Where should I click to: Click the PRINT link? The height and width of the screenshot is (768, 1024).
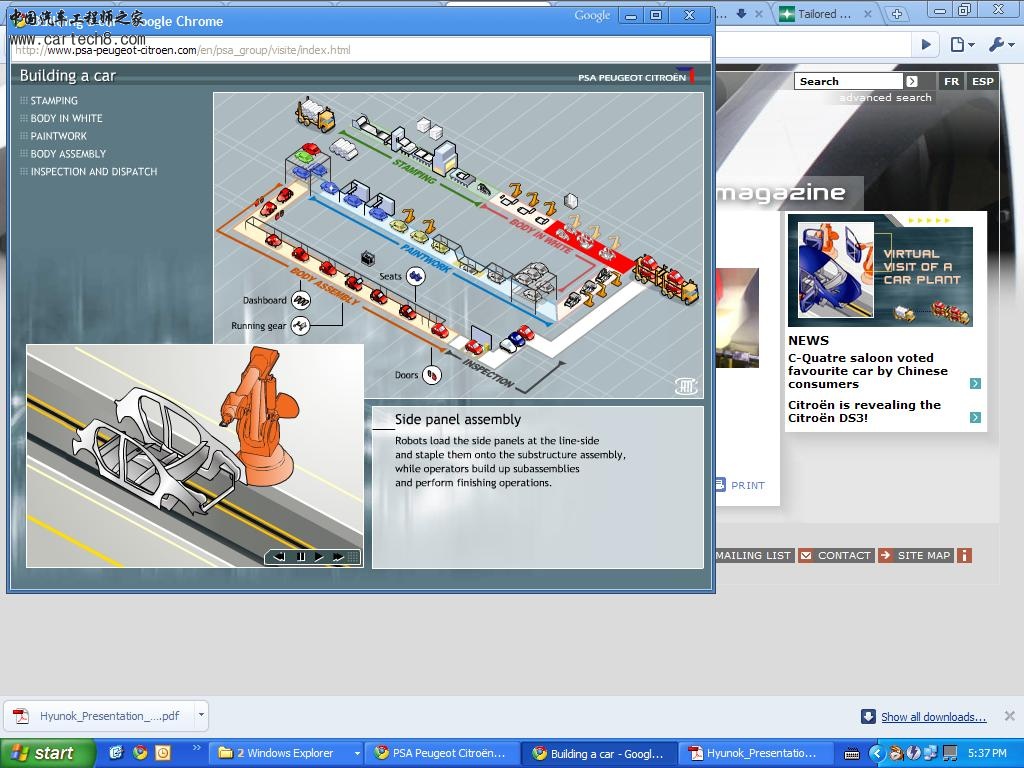pos(748,485)
